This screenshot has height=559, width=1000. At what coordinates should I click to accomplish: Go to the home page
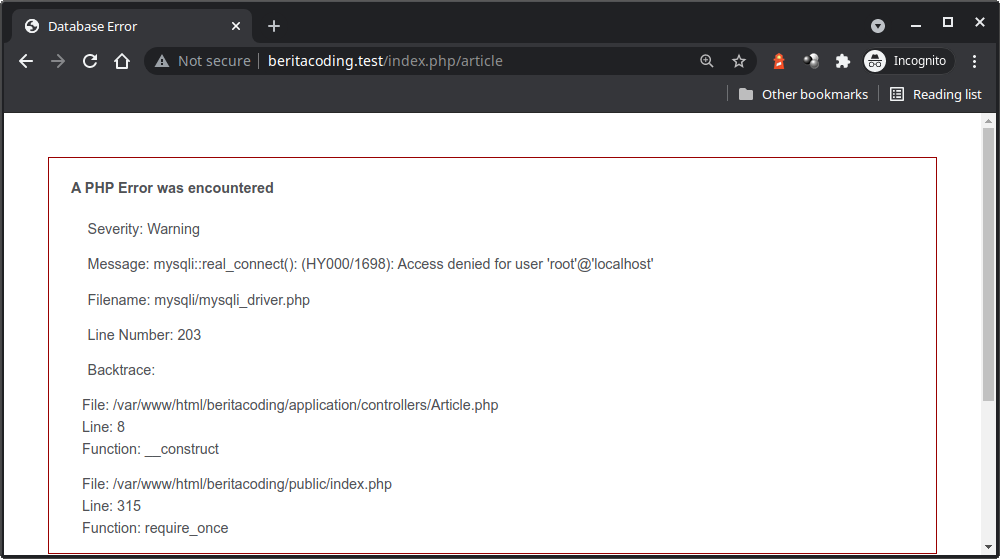[122, 61]
